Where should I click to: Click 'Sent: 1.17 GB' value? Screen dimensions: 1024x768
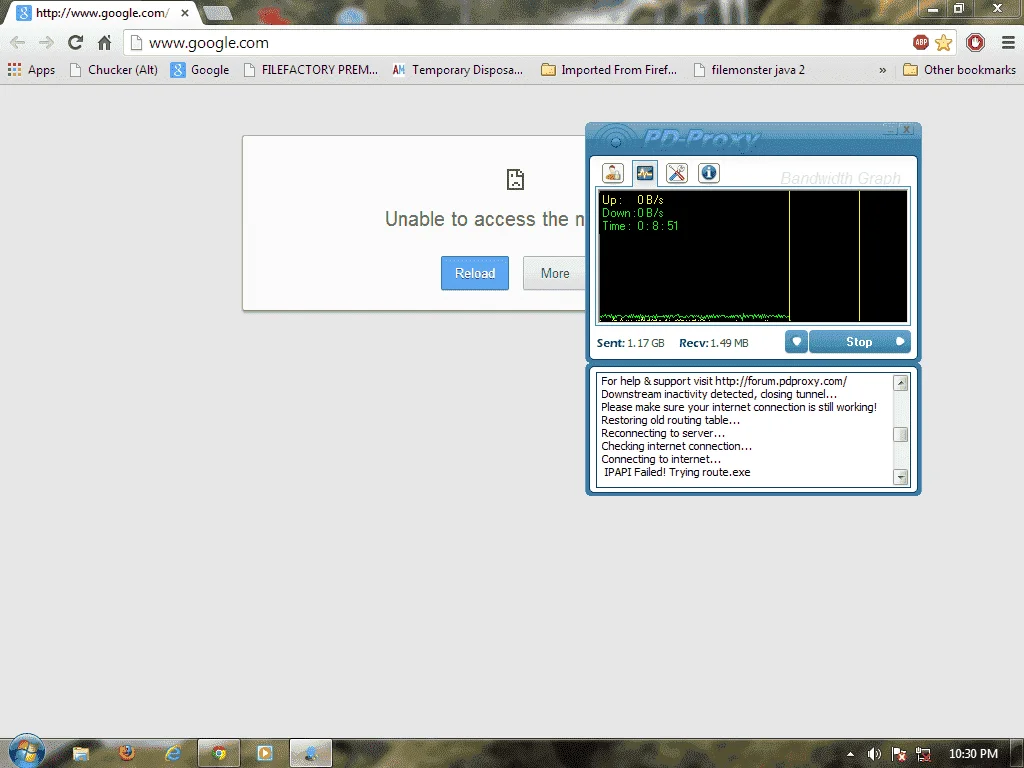(x=630, y=343)
